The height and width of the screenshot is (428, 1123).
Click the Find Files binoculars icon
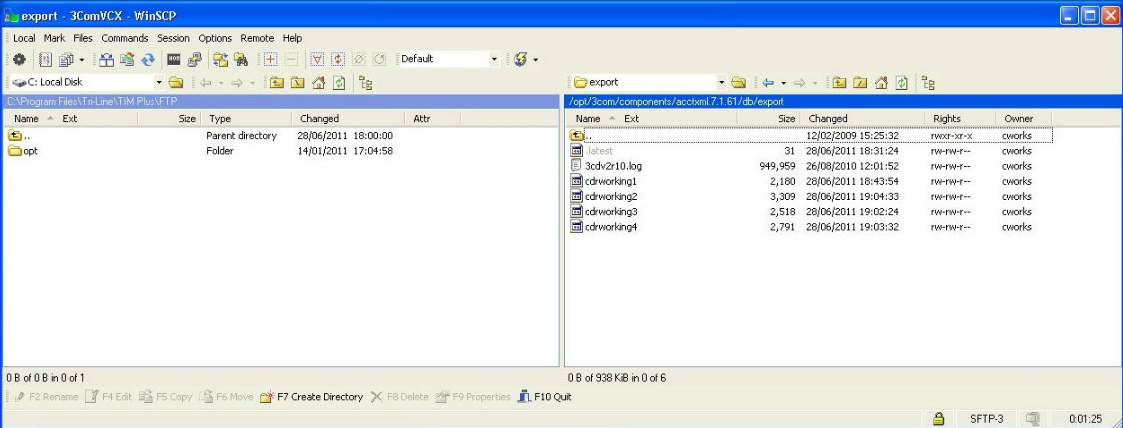click(241, 59)
